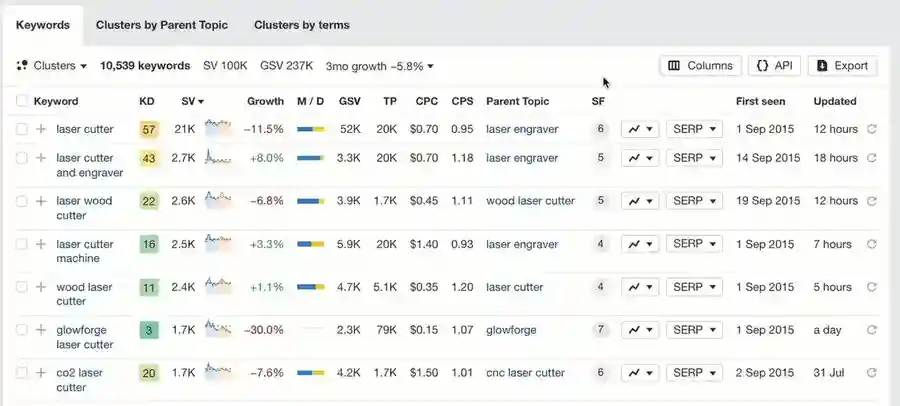
Task: View SV trend sparkline for co2 laser cutter
Action: (218, 372)
